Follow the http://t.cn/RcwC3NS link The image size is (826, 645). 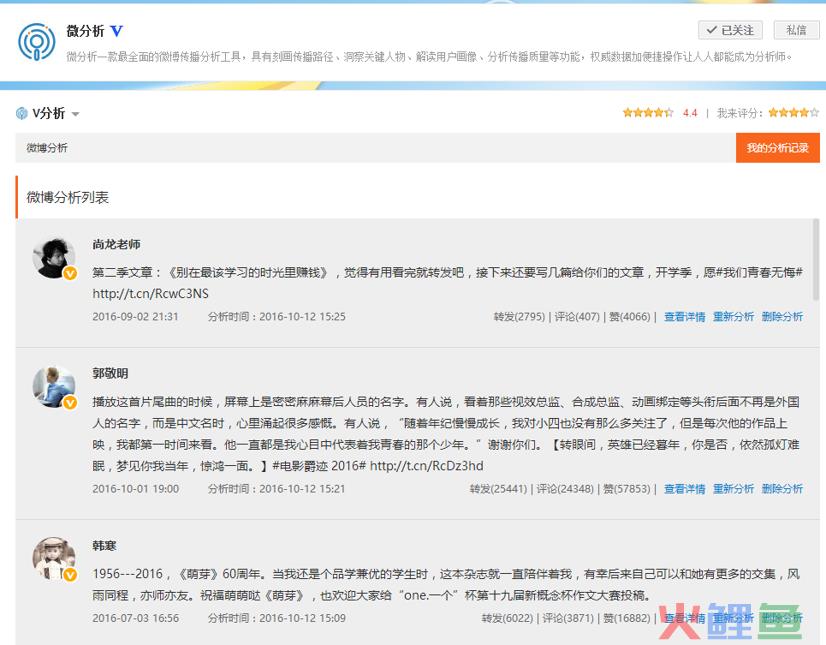(151, 294)
